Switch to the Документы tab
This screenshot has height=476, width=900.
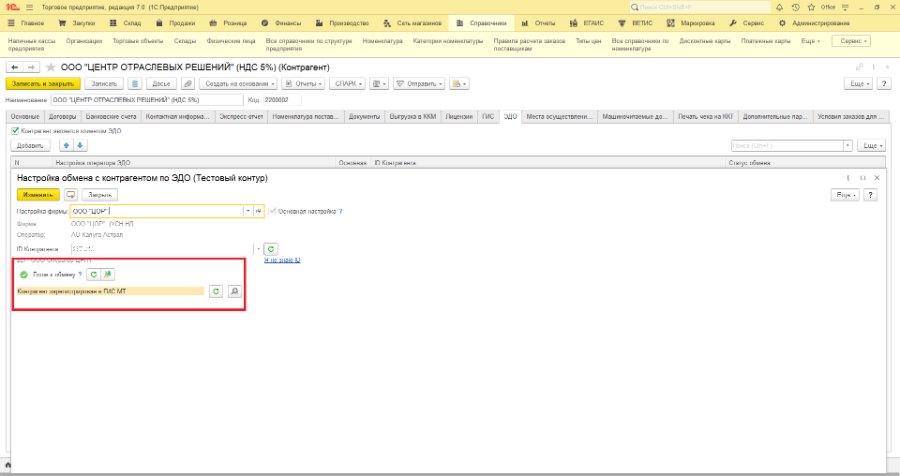coord(364,117)
